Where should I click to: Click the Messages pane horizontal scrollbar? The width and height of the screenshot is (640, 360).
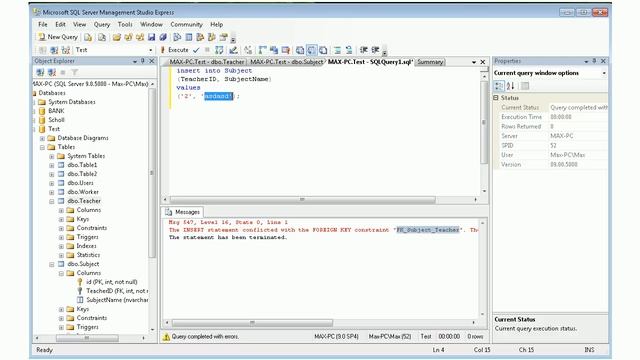[252, 323]
